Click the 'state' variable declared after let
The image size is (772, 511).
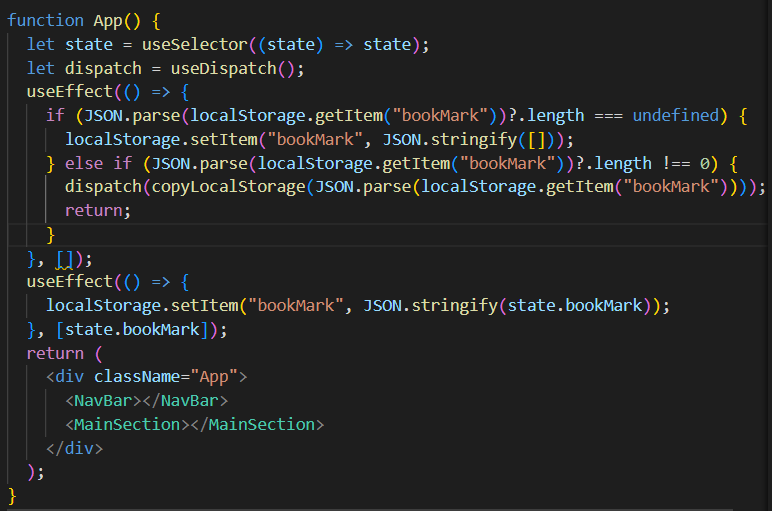tap(89, 44)
